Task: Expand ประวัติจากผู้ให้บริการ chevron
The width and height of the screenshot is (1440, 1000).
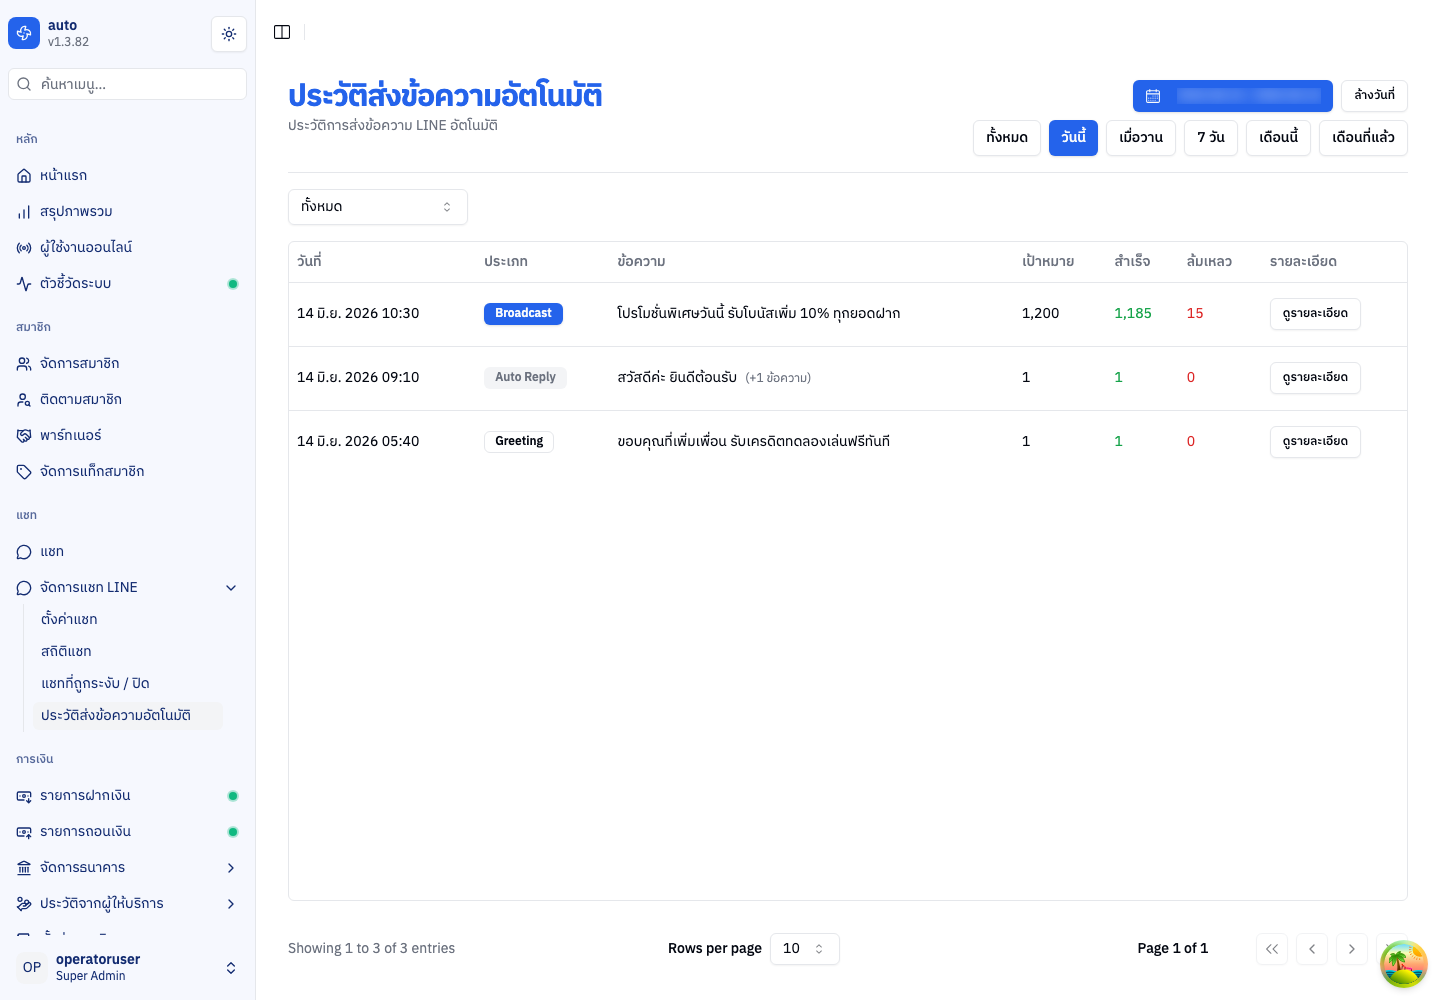Action: (231, 904)
